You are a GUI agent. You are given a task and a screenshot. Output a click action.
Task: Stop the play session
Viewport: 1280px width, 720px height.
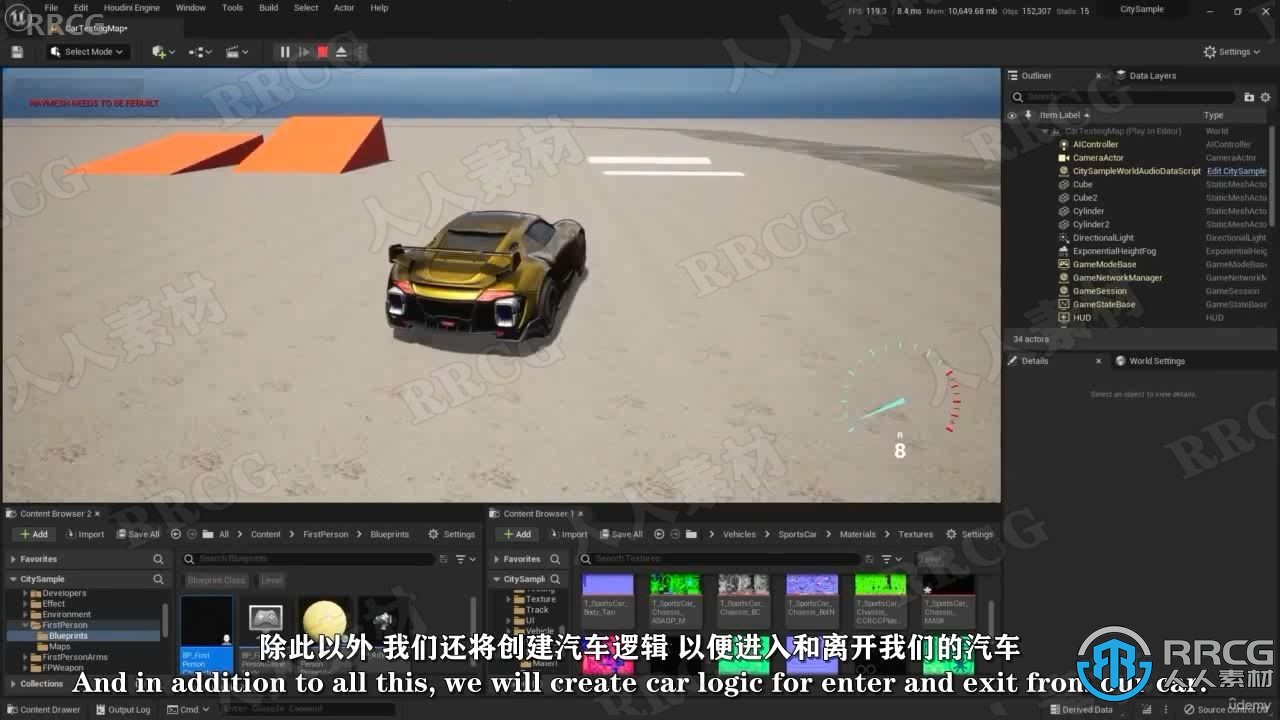[x=323, y=52]
